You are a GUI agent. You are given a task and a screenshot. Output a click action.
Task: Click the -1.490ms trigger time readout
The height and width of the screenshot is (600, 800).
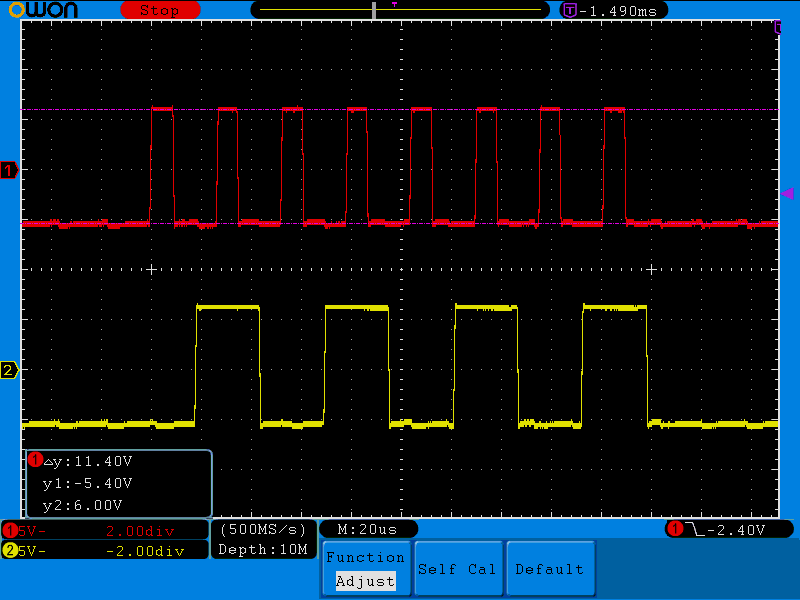(x=618, y=11)
